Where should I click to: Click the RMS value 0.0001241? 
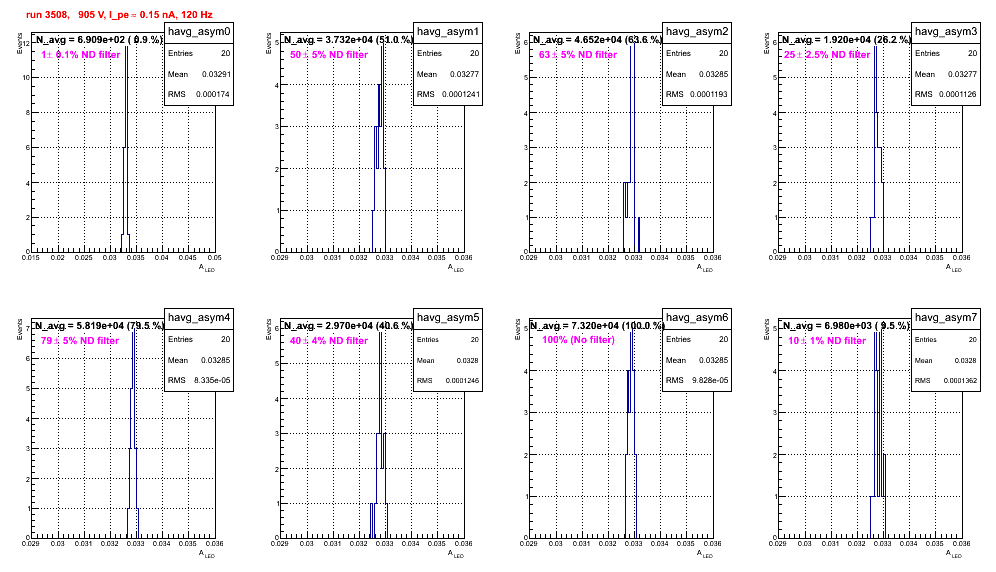[x=460, y=94]
